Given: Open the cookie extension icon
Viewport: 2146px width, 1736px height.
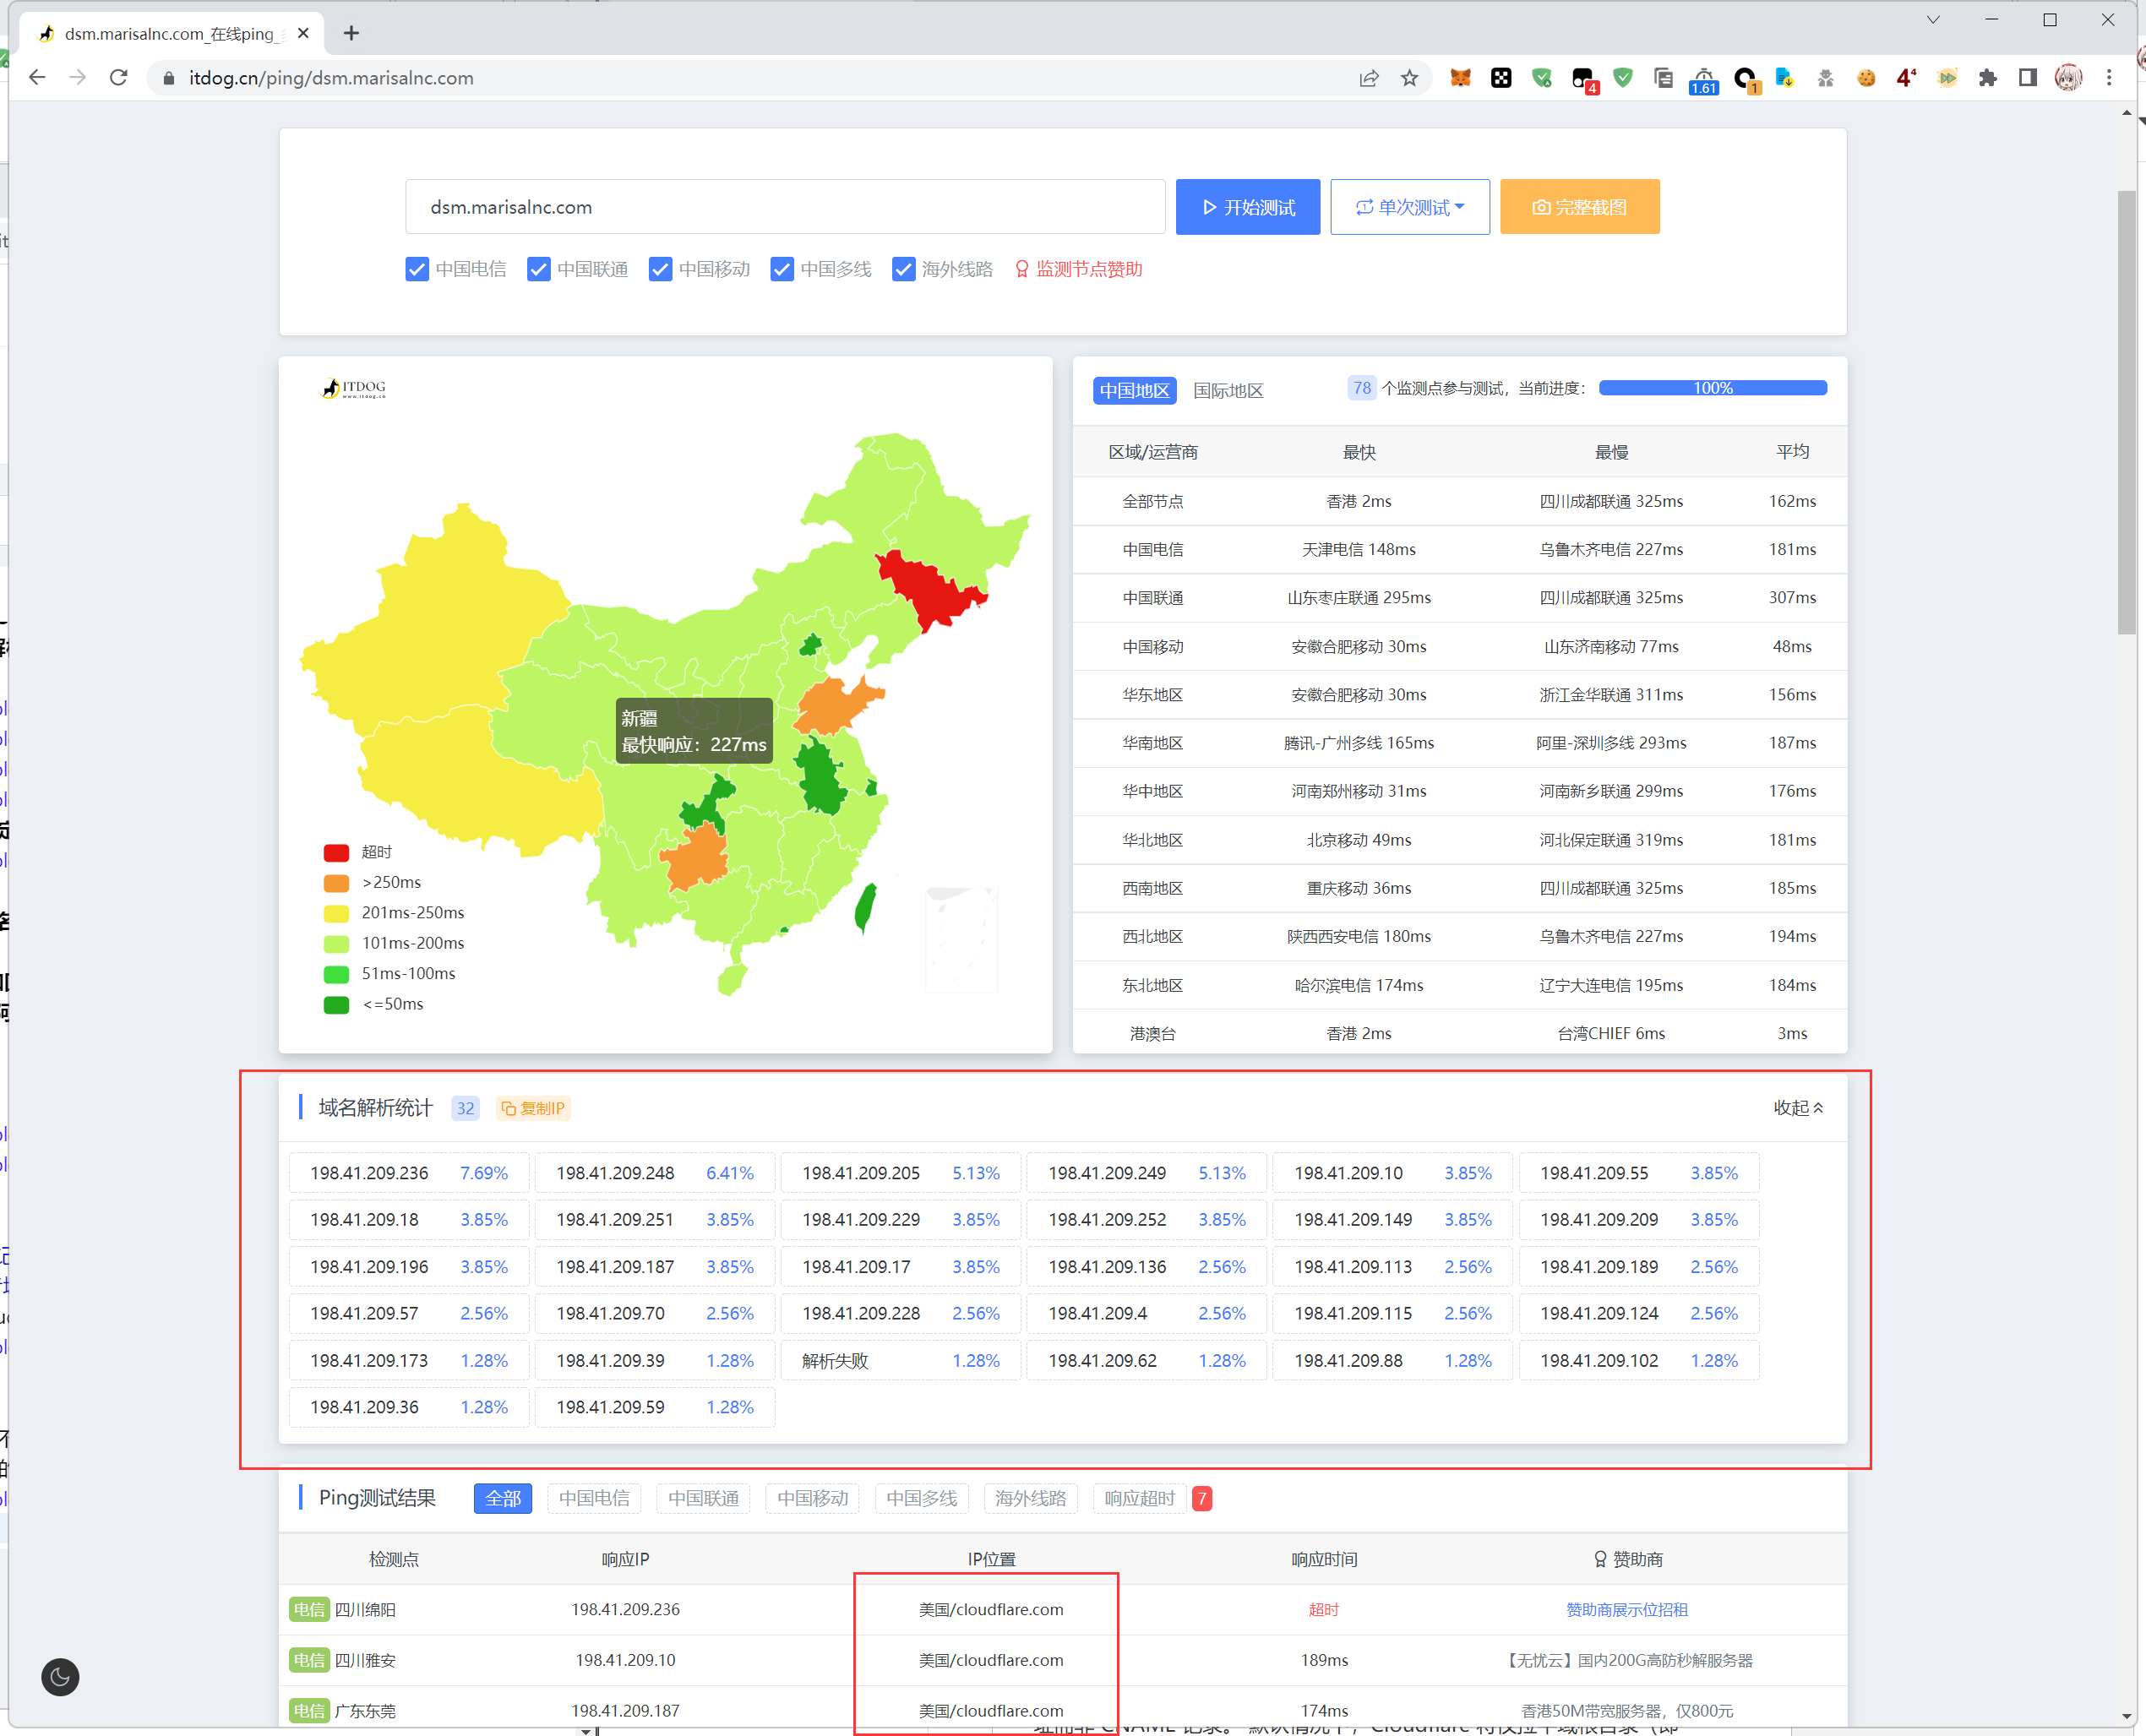Looking at the screenshot, I should tap(1866, 78).
